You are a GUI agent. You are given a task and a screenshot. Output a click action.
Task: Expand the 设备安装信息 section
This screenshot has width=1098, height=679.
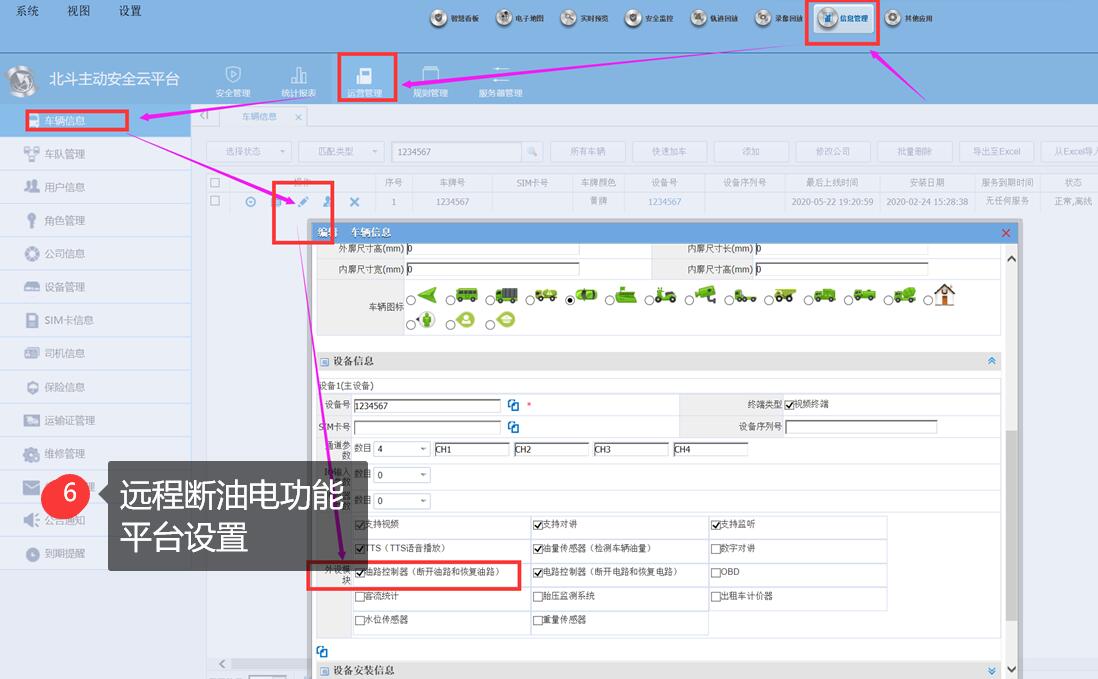(x=991, y=670)
